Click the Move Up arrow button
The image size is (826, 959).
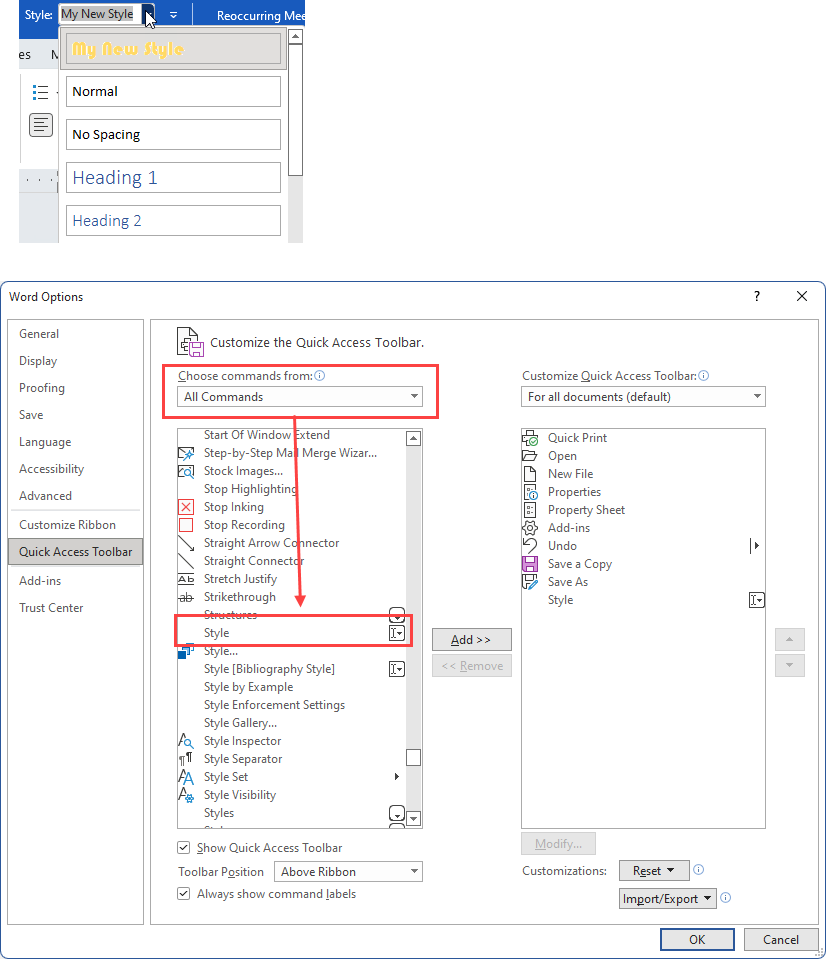(x=789, y=640)
